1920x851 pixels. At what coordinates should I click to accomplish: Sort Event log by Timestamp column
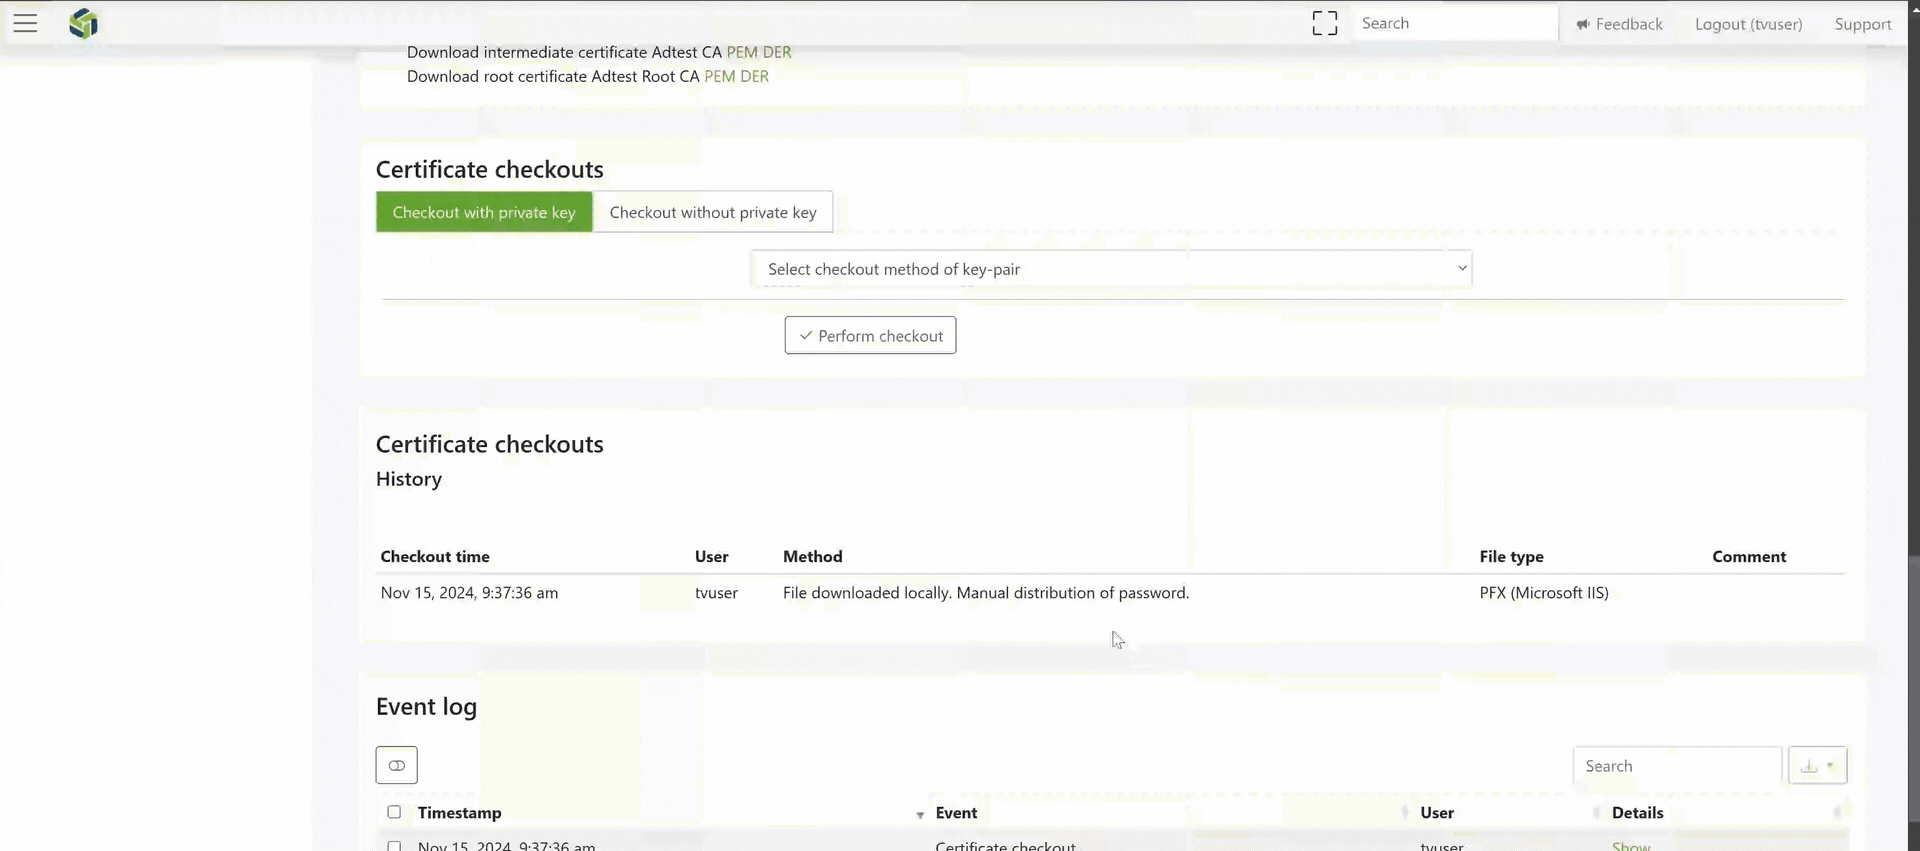pos(460,813)
